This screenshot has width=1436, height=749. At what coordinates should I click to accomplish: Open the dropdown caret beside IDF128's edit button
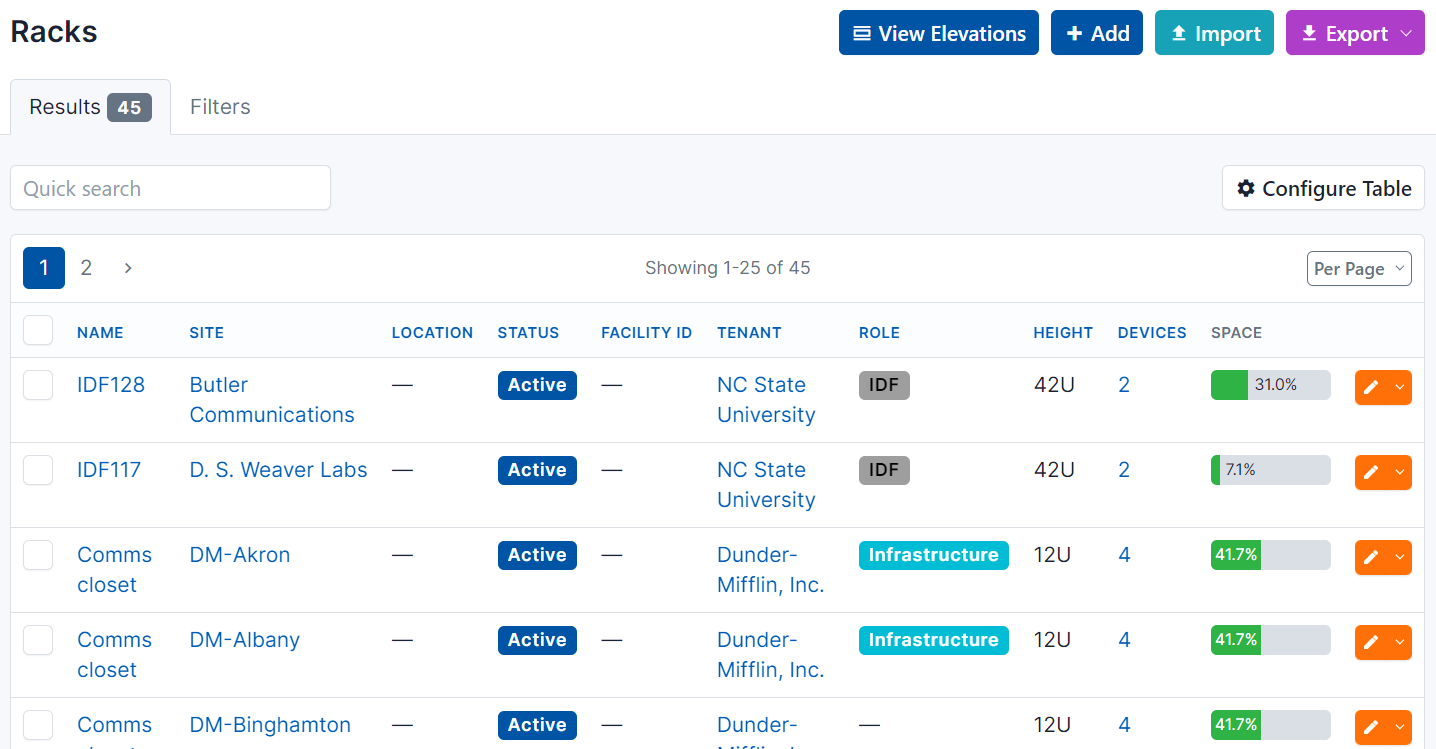1399,387
